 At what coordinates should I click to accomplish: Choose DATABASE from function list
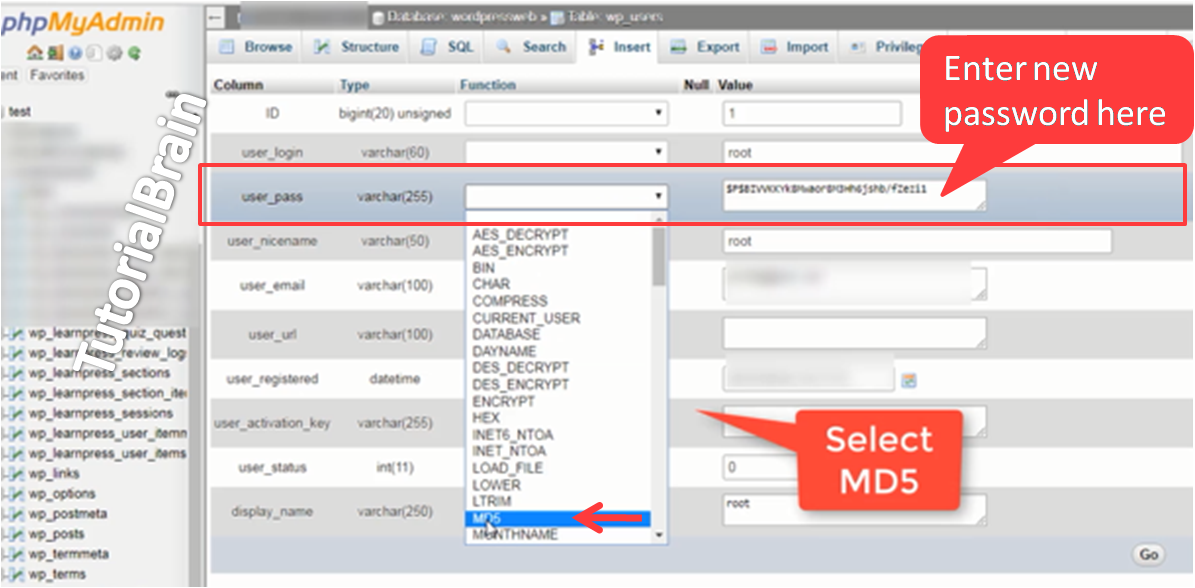point(558,334)
